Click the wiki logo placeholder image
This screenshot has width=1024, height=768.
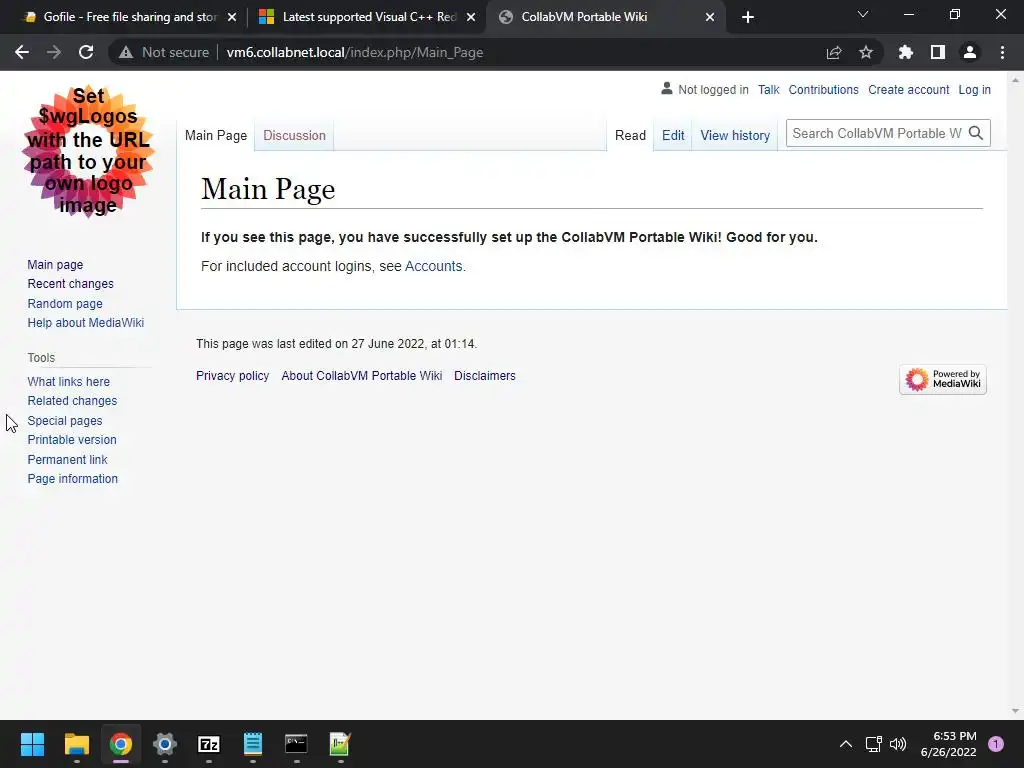(88, 151)
